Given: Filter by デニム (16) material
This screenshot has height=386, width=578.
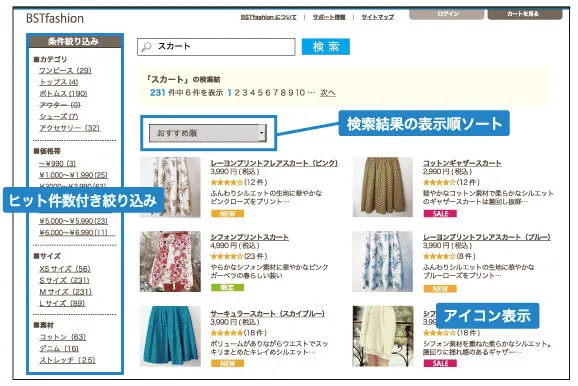Looking at the screenshot, I should pyautogui.click(x=59, y=348).
